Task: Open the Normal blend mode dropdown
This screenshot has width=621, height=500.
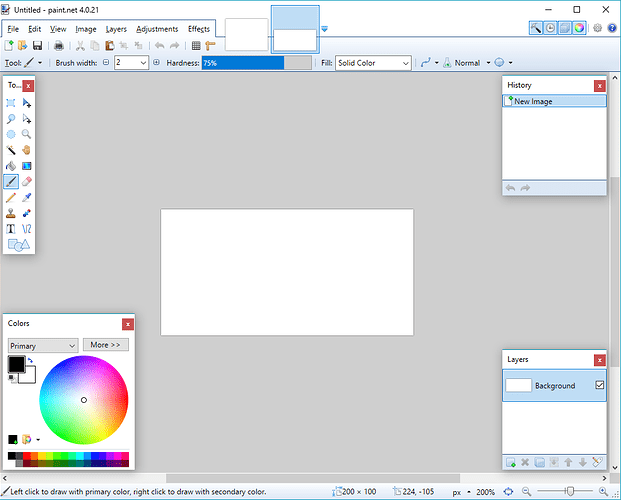Action: [488, 63]
